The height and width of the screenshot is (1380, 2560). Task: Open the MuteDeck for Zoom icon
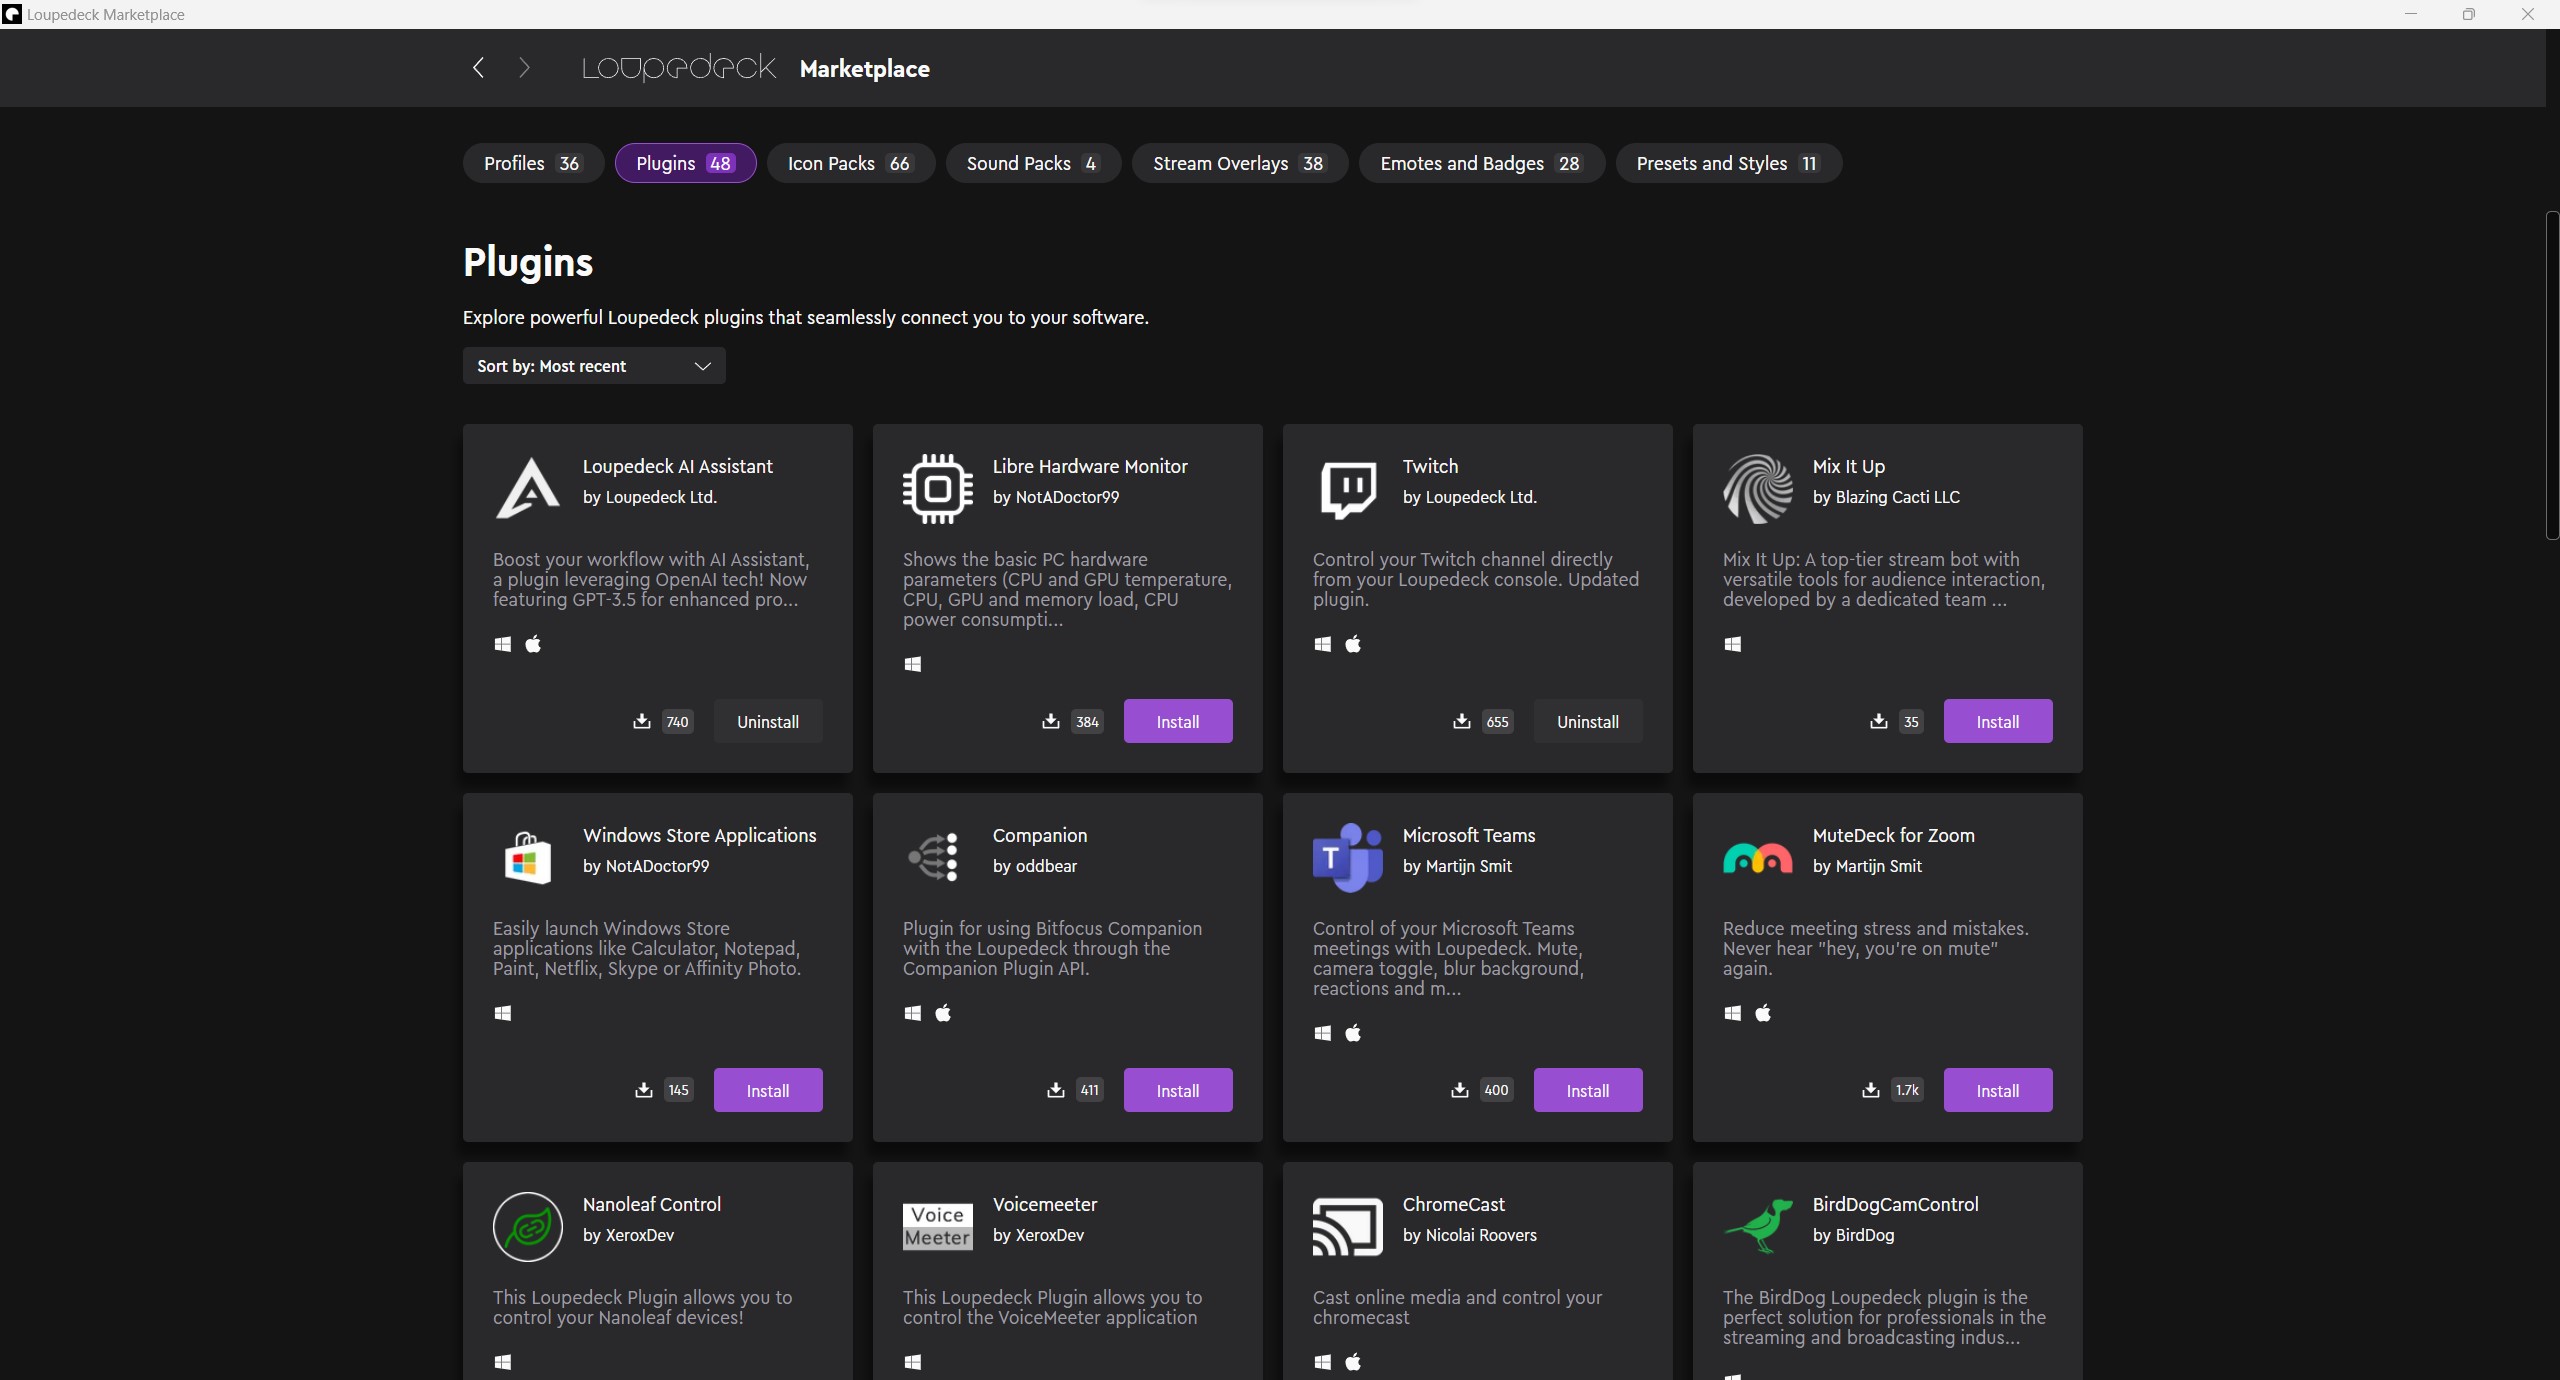coord(1758,858)
